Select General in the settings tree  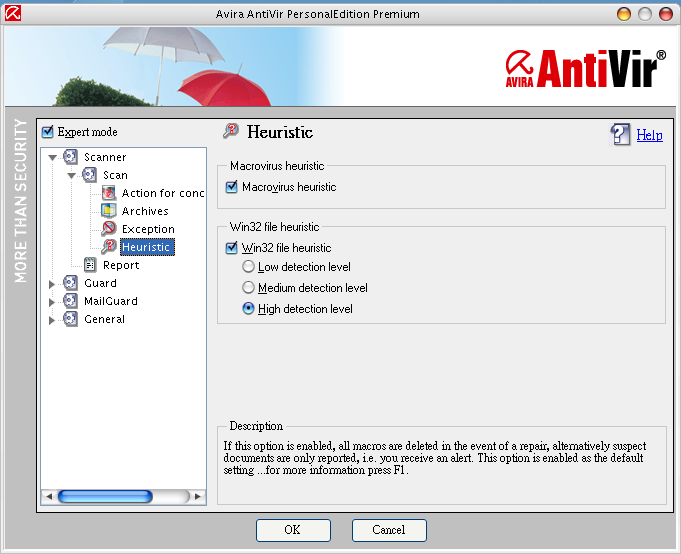104,319
